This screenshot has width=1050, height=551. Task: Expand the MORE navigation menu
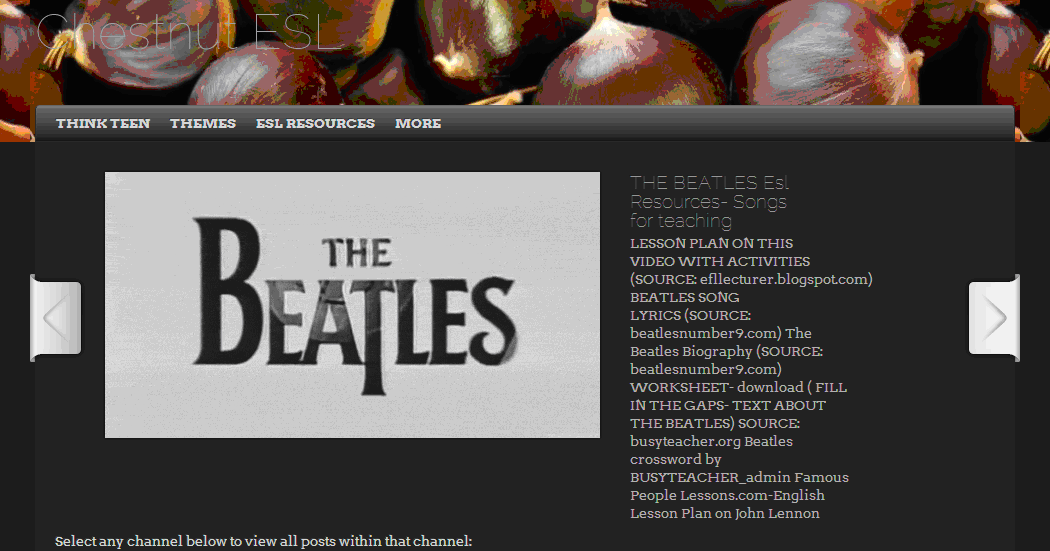point(418,124)
